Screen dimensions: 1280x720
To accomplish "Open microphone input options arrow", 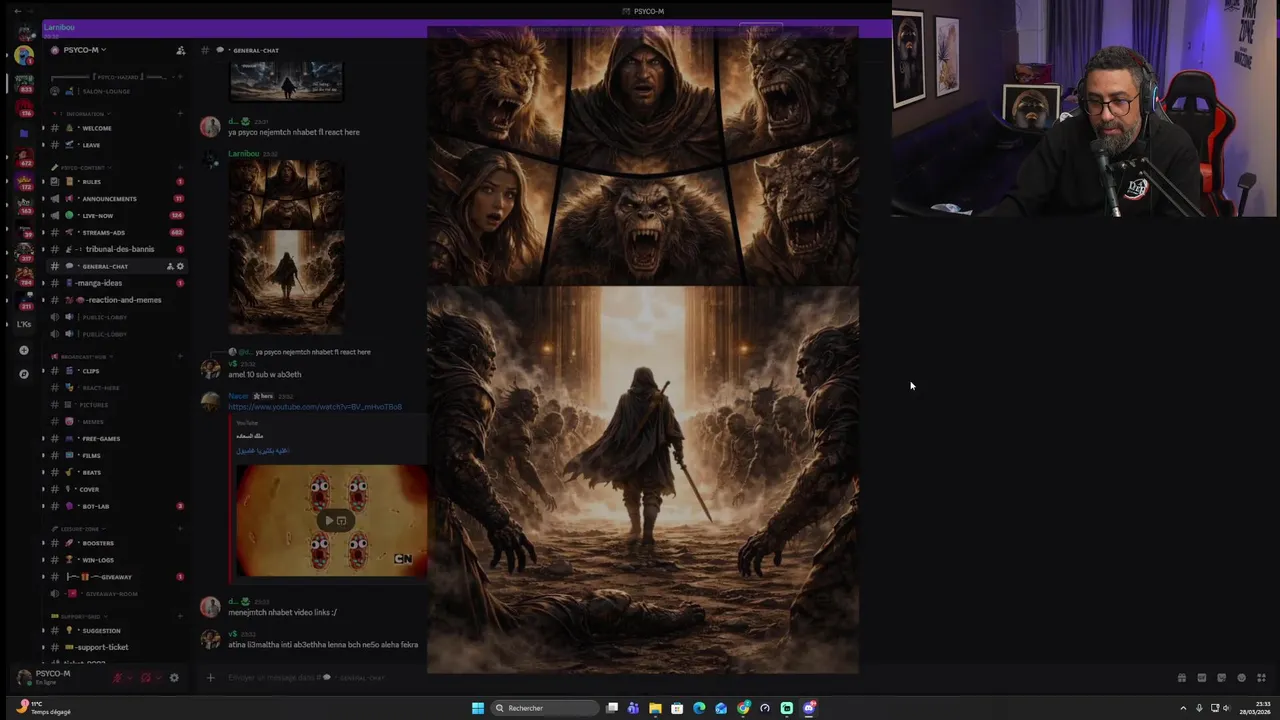I will click(130, 678).
